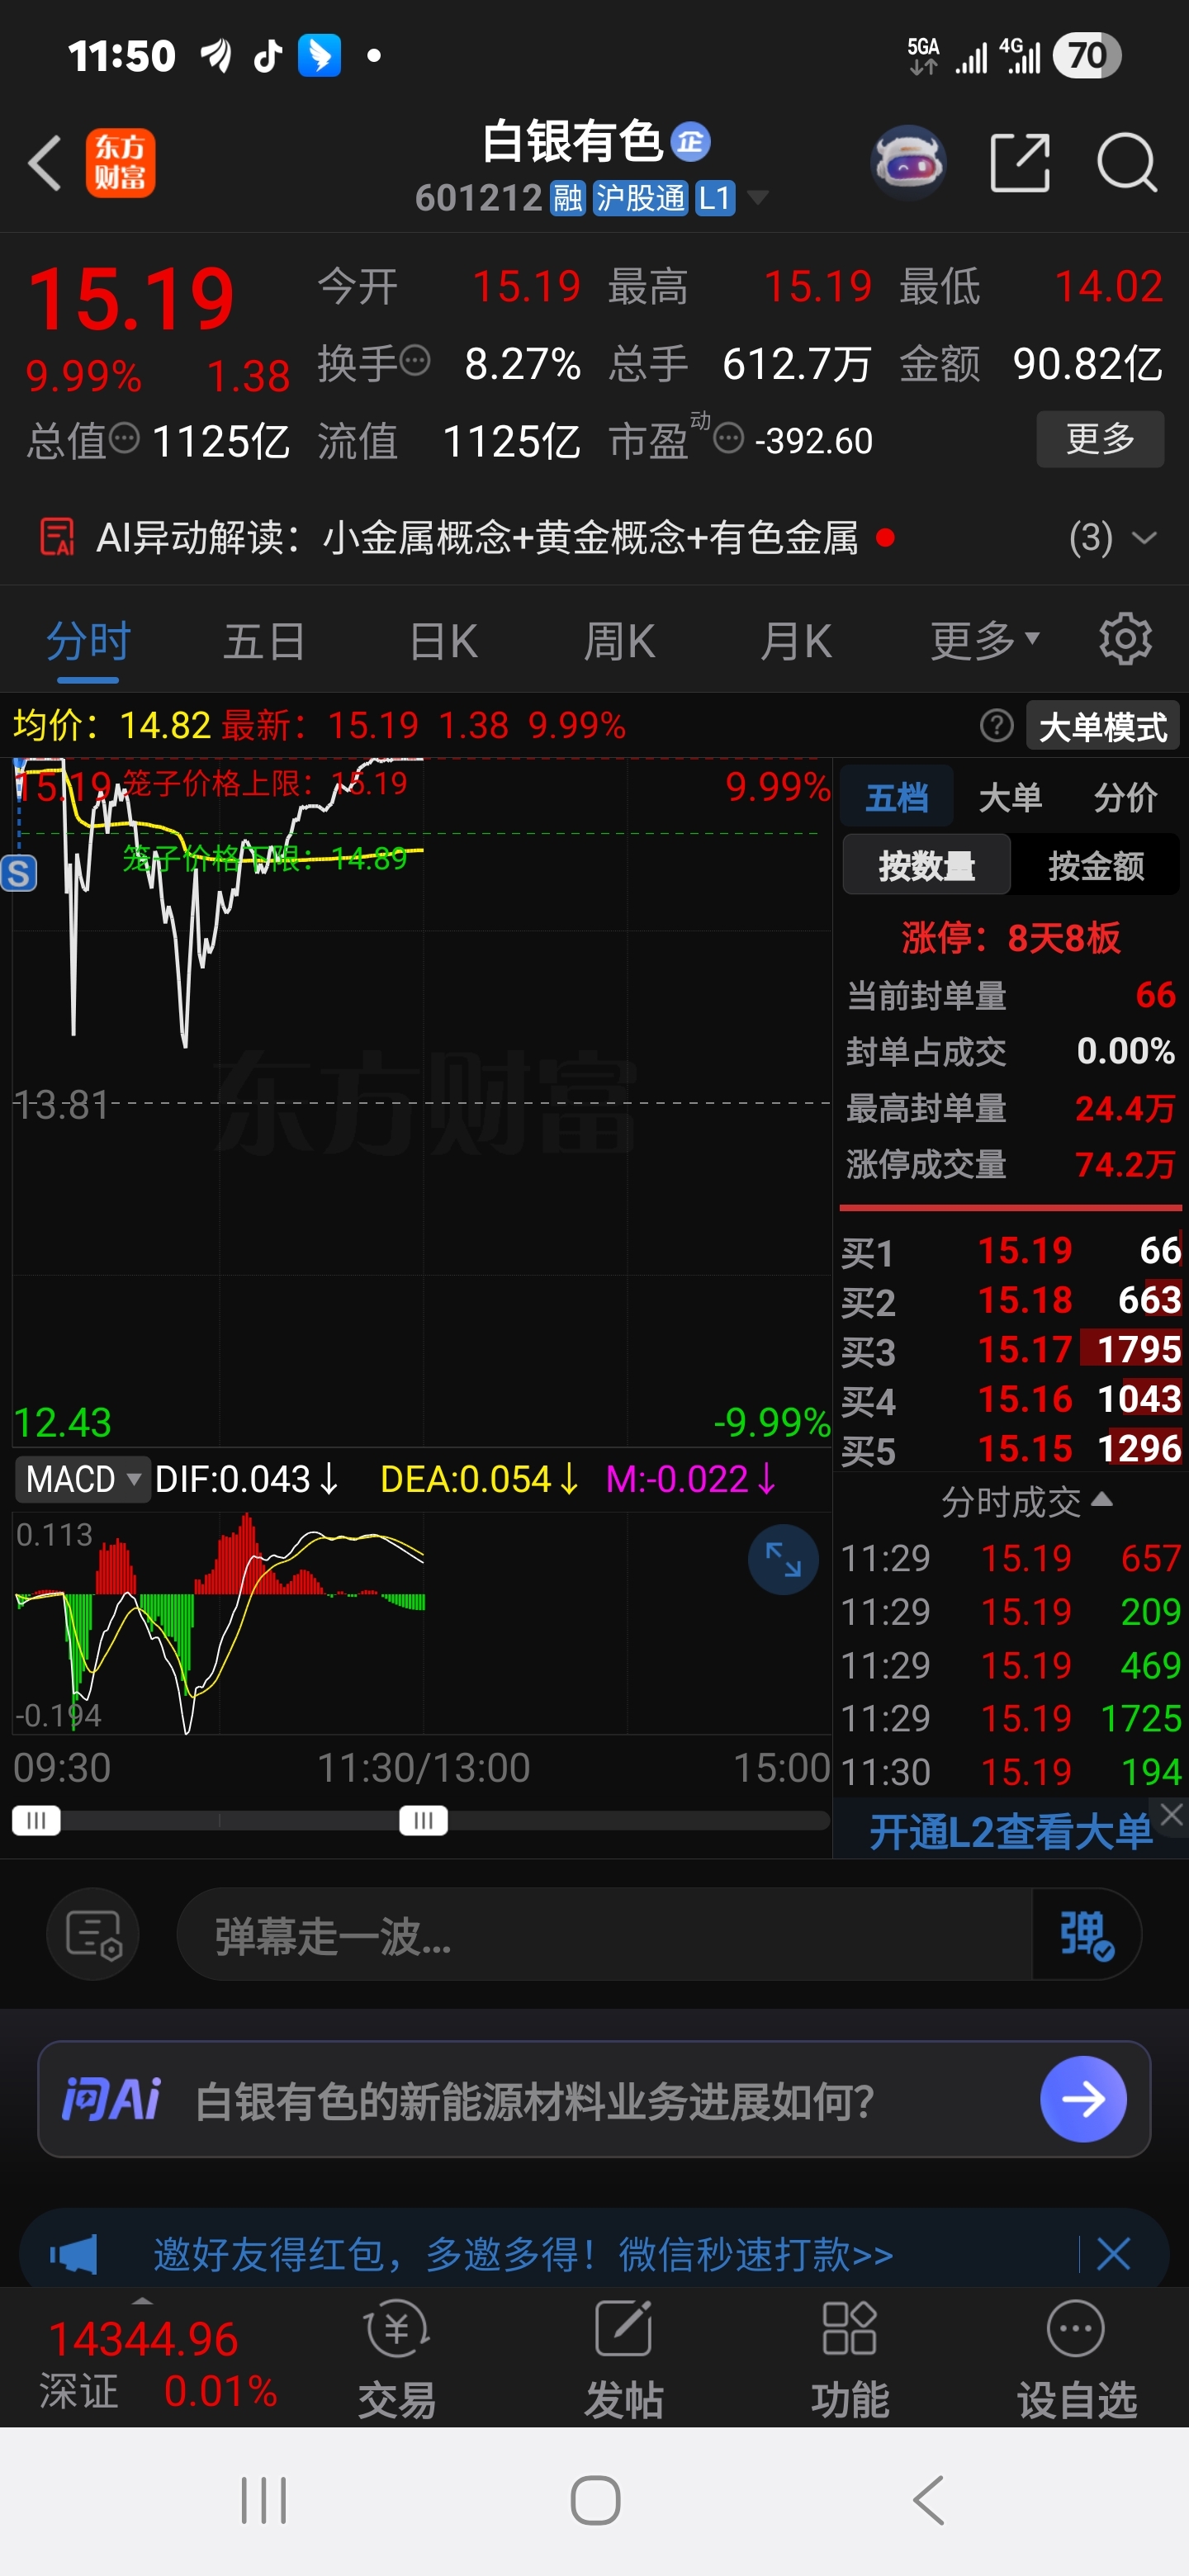Toggle the 弹 barrage switch
Image resolution: width=1189 pixels, height=2576 pixels.
click(1087, 1934)
